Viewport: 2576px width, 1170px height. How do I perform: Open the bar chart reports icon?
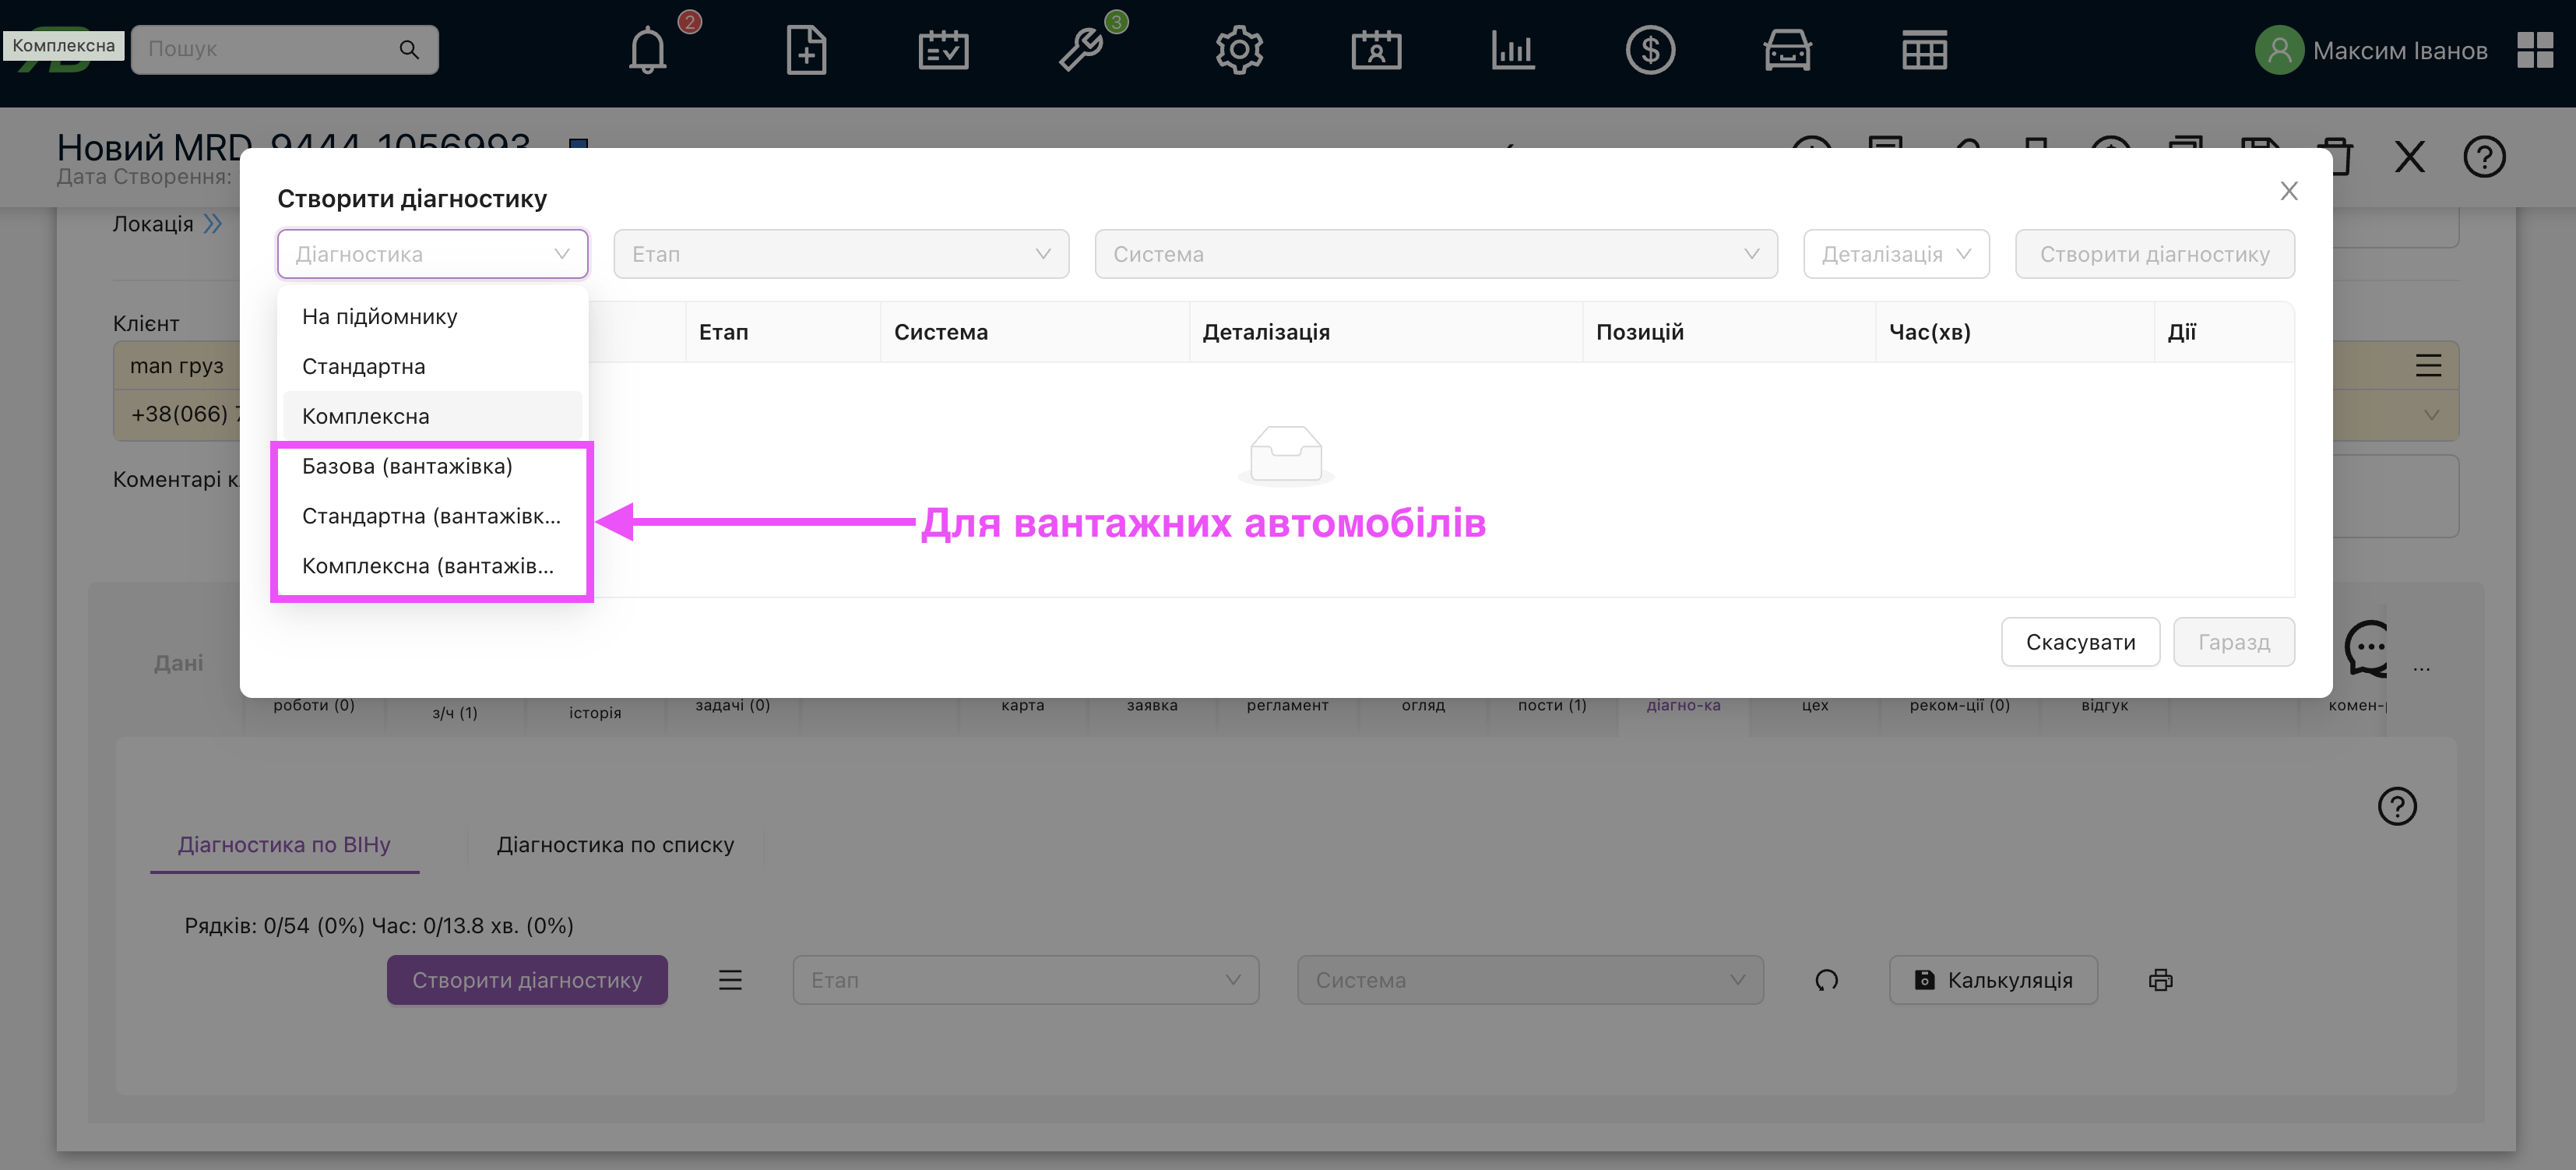click(x=1513, y=50)
